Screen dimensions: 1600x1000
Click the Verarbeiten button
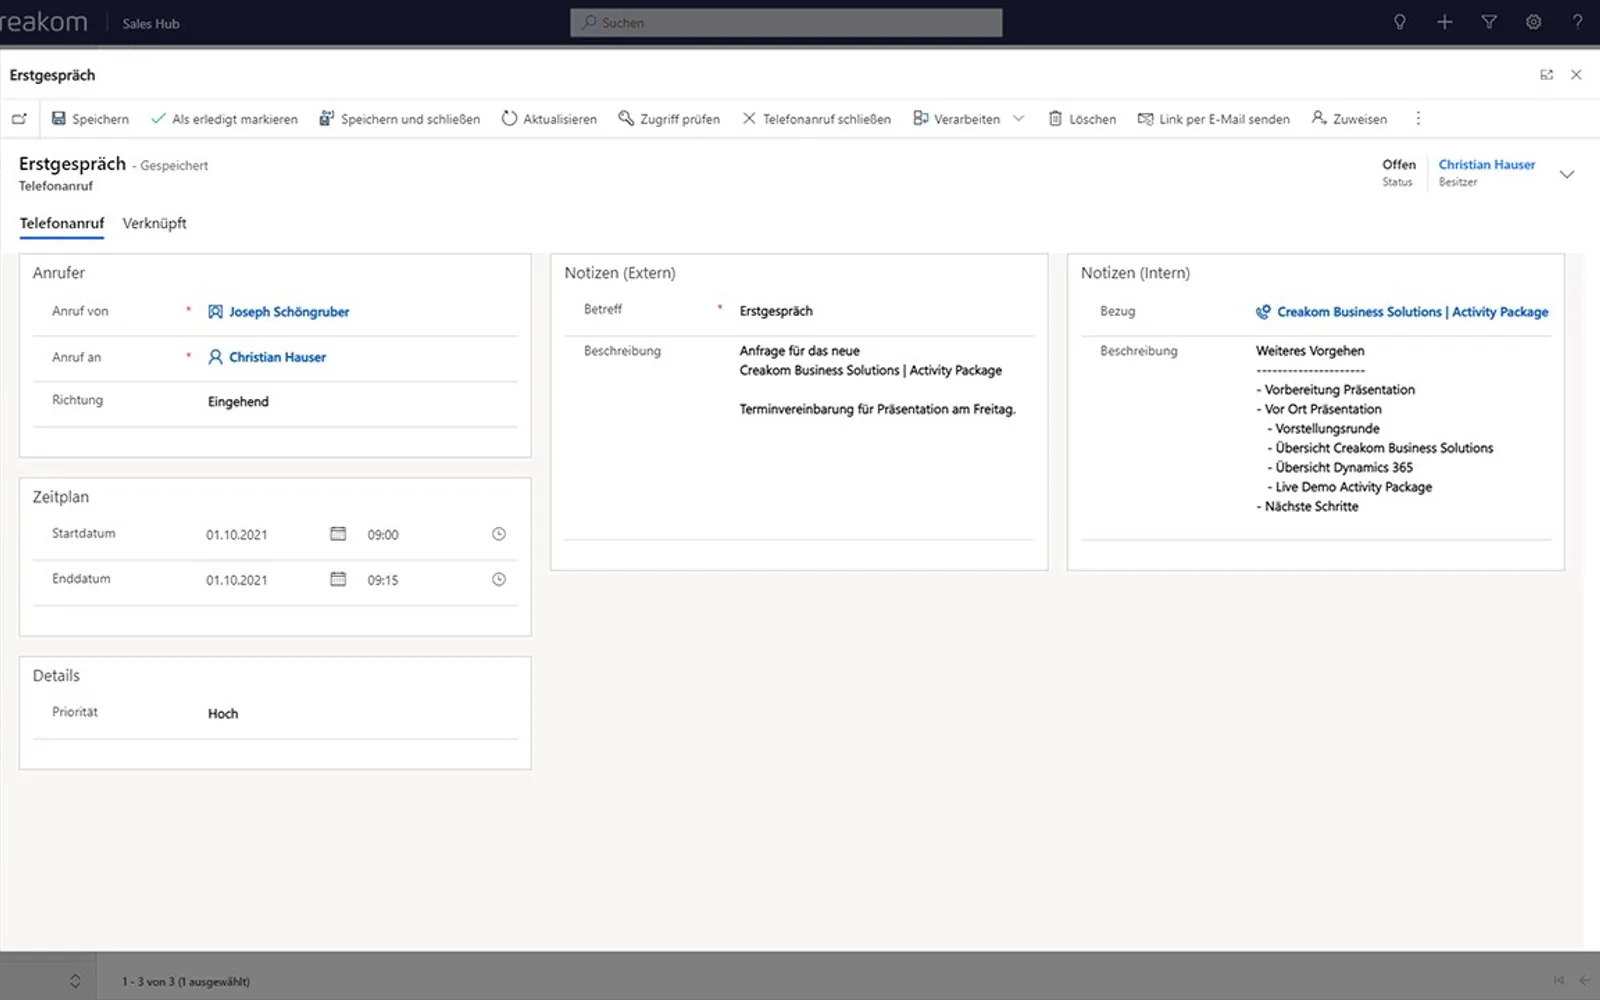click(956, 119)
